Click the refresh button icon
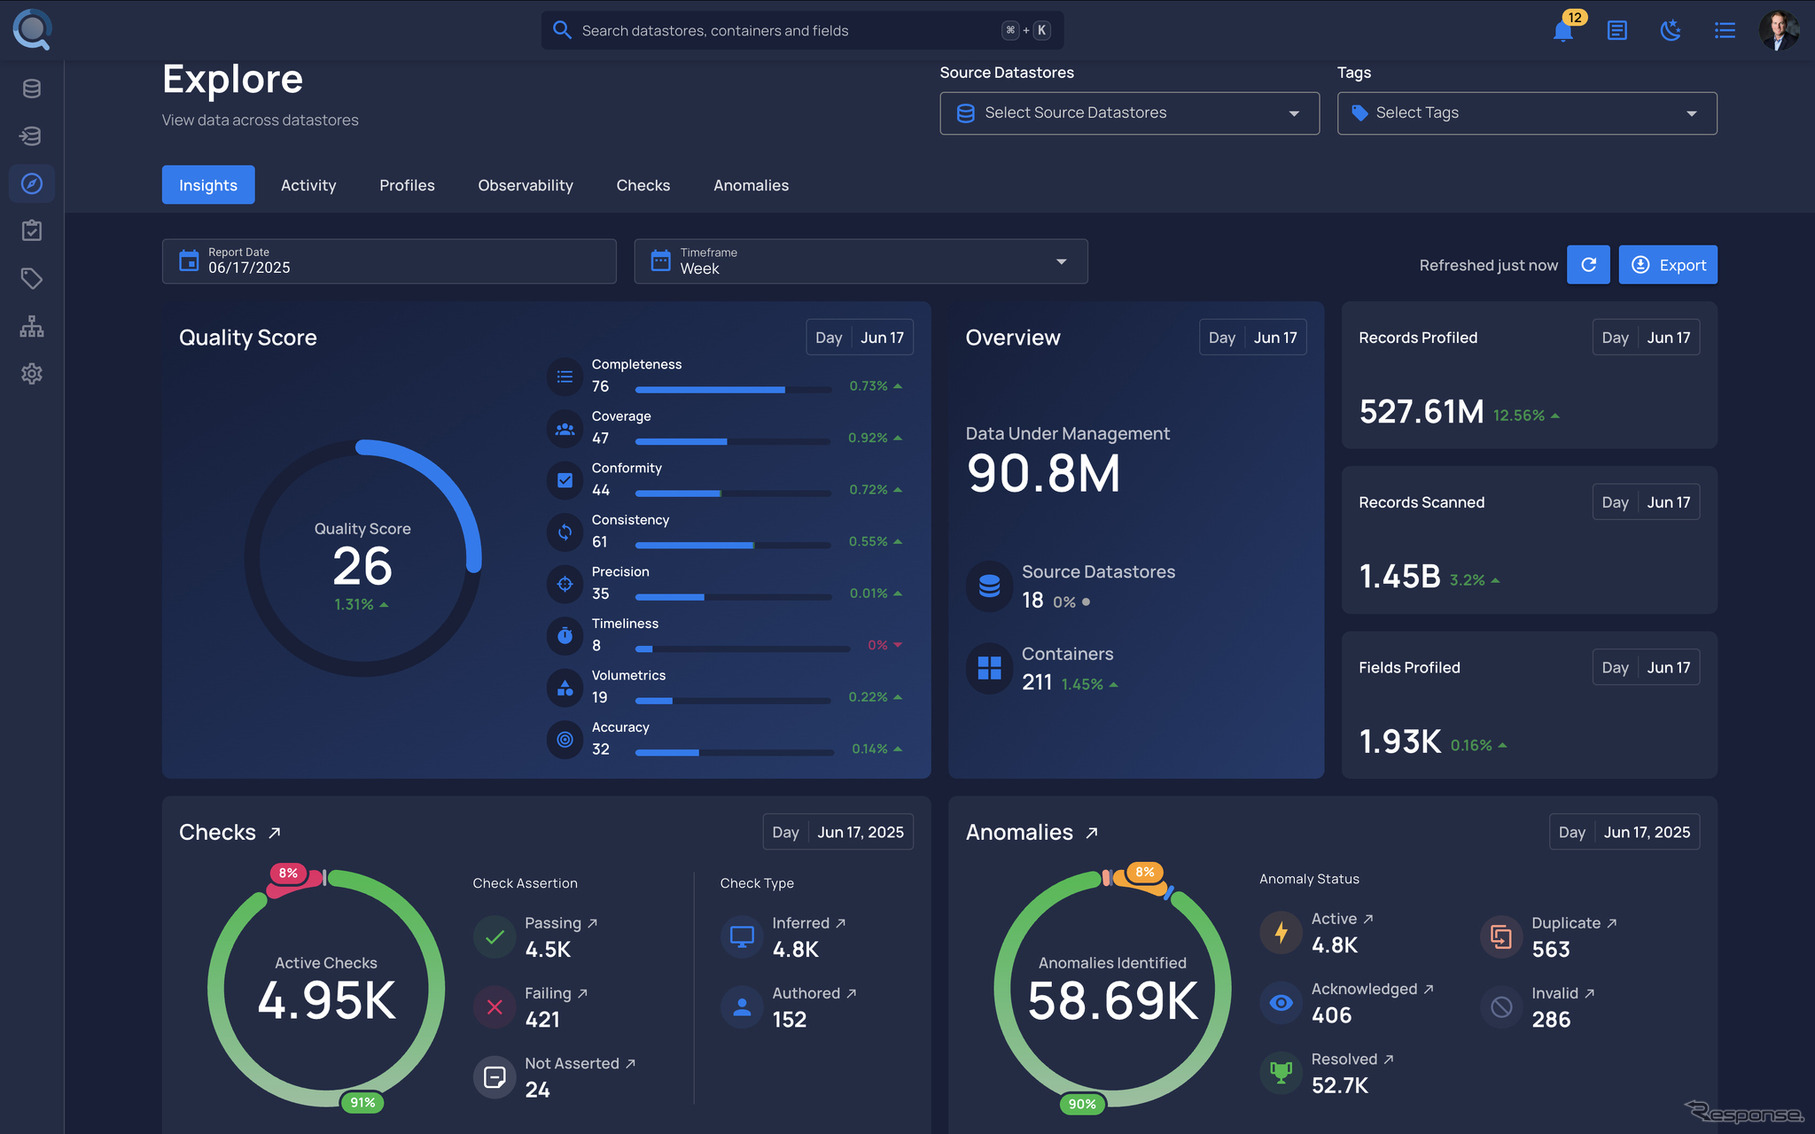Viewport: 1815px width, 1134px height. [x=1588, y=264]
